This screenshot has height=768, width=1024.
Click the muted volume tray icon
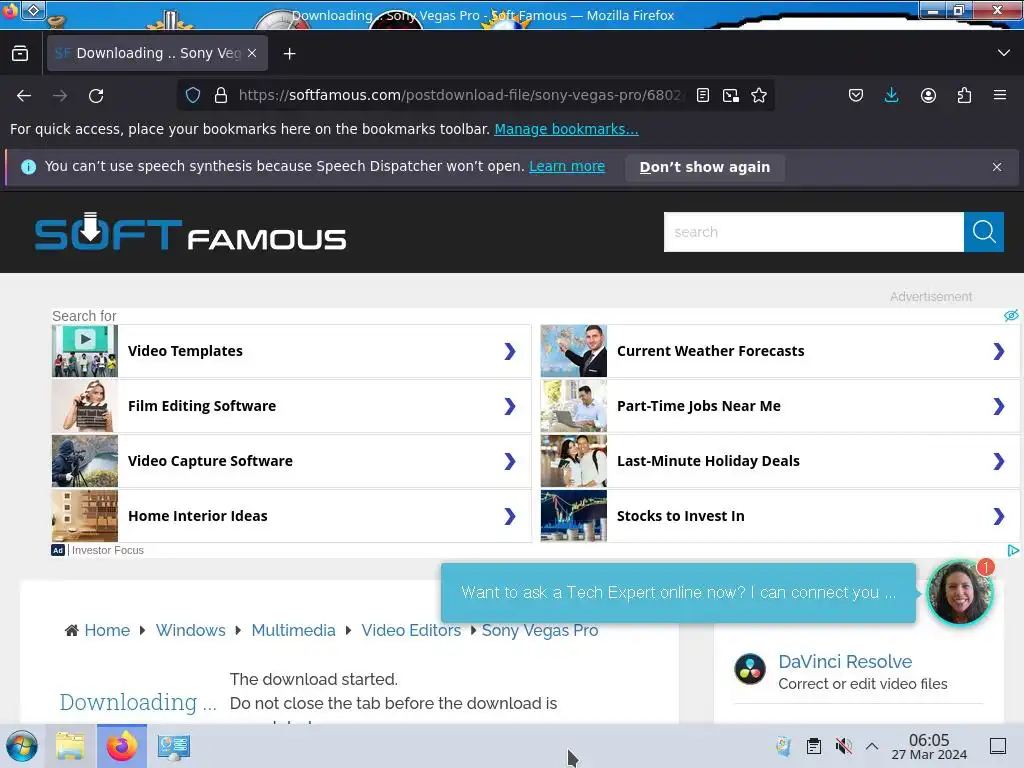tap(843, 746)
